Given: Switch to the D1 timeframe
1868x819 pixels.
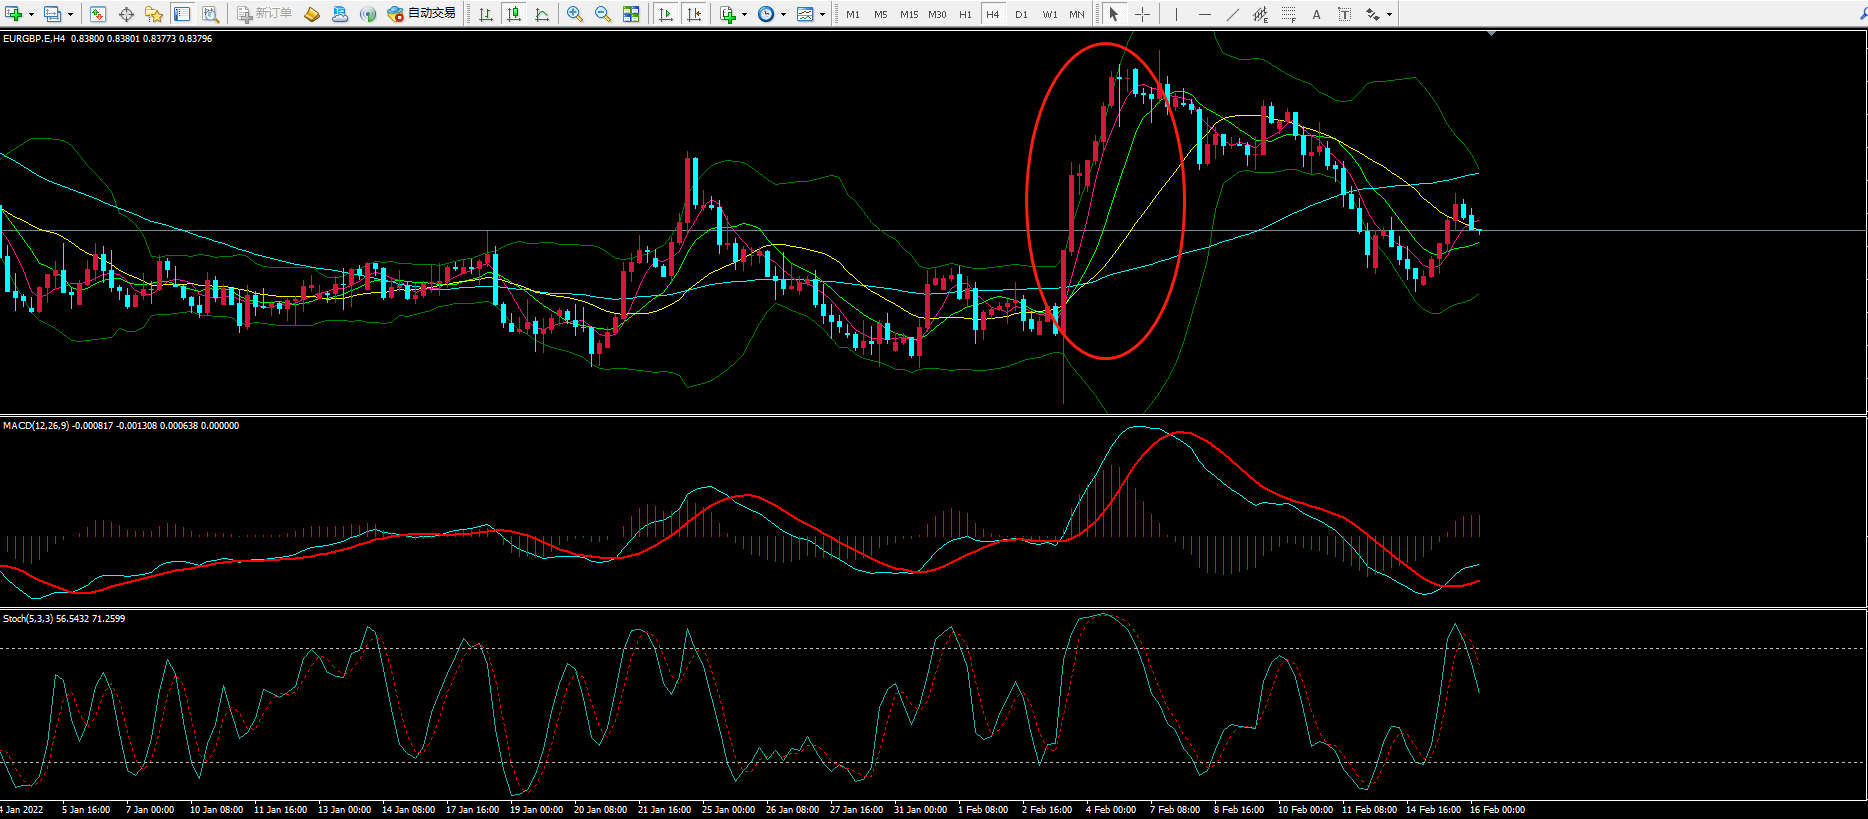Looking at the screenshot, I should tap(1021, 14).
